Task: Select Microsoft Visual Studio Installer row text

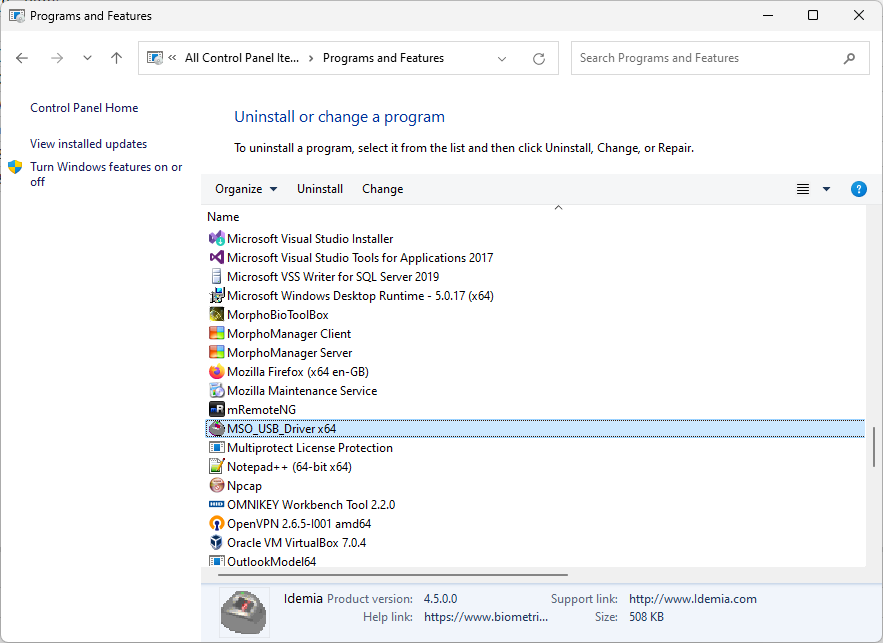Action: point(310,239)
